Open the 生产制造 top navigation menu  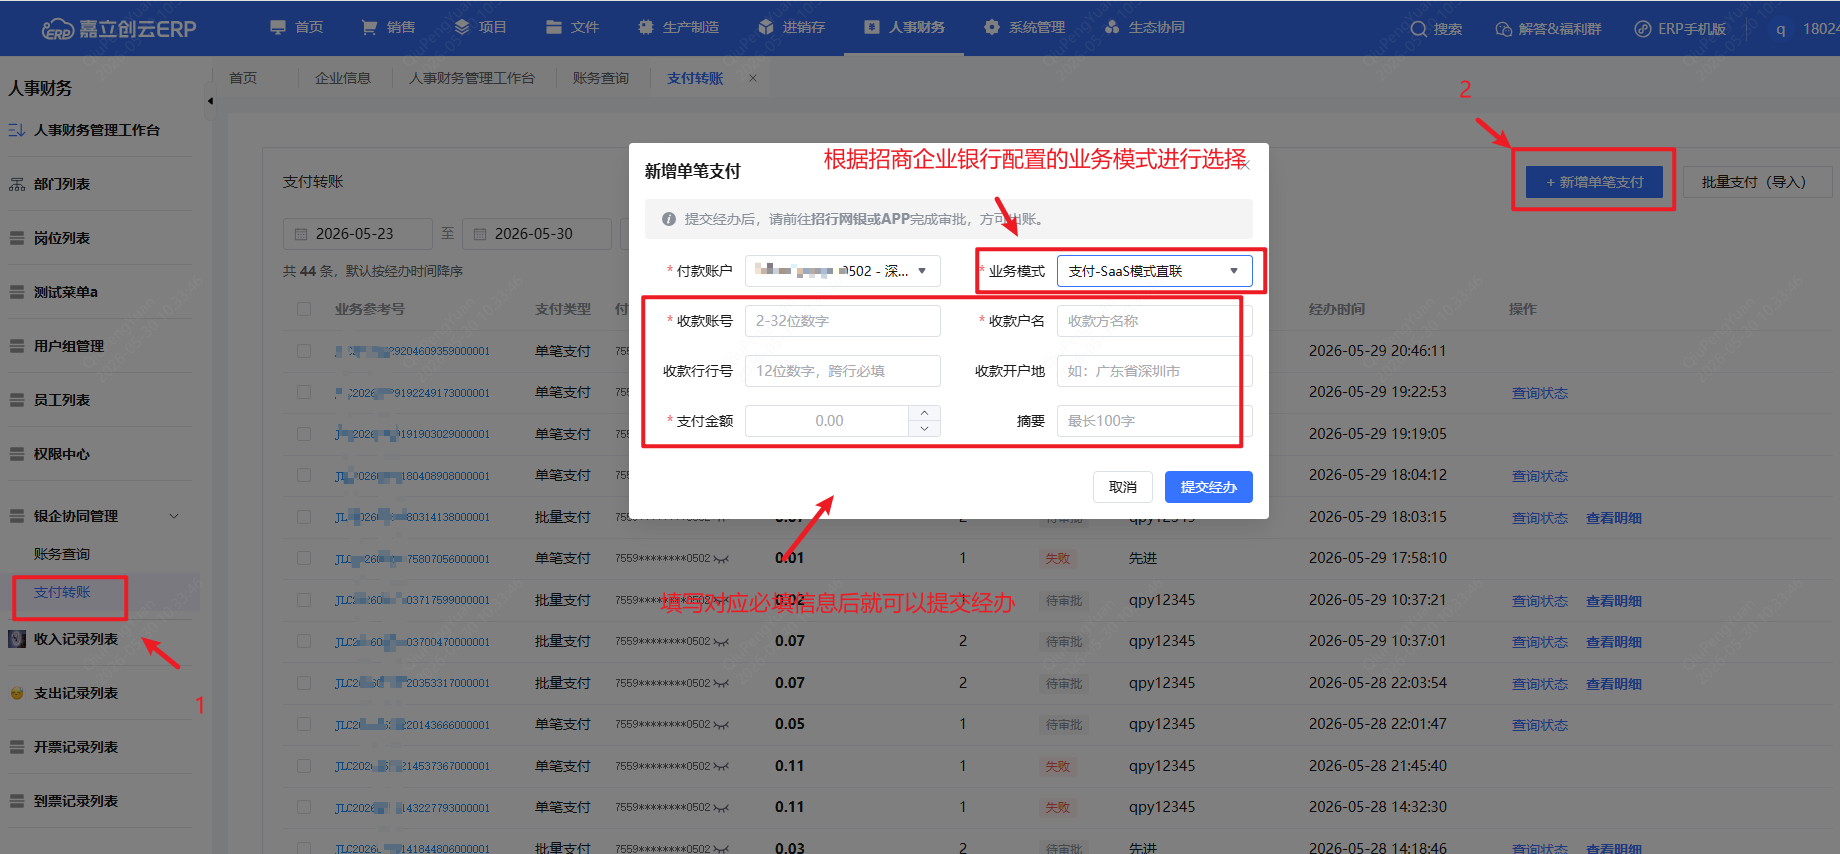pos(679,27)
